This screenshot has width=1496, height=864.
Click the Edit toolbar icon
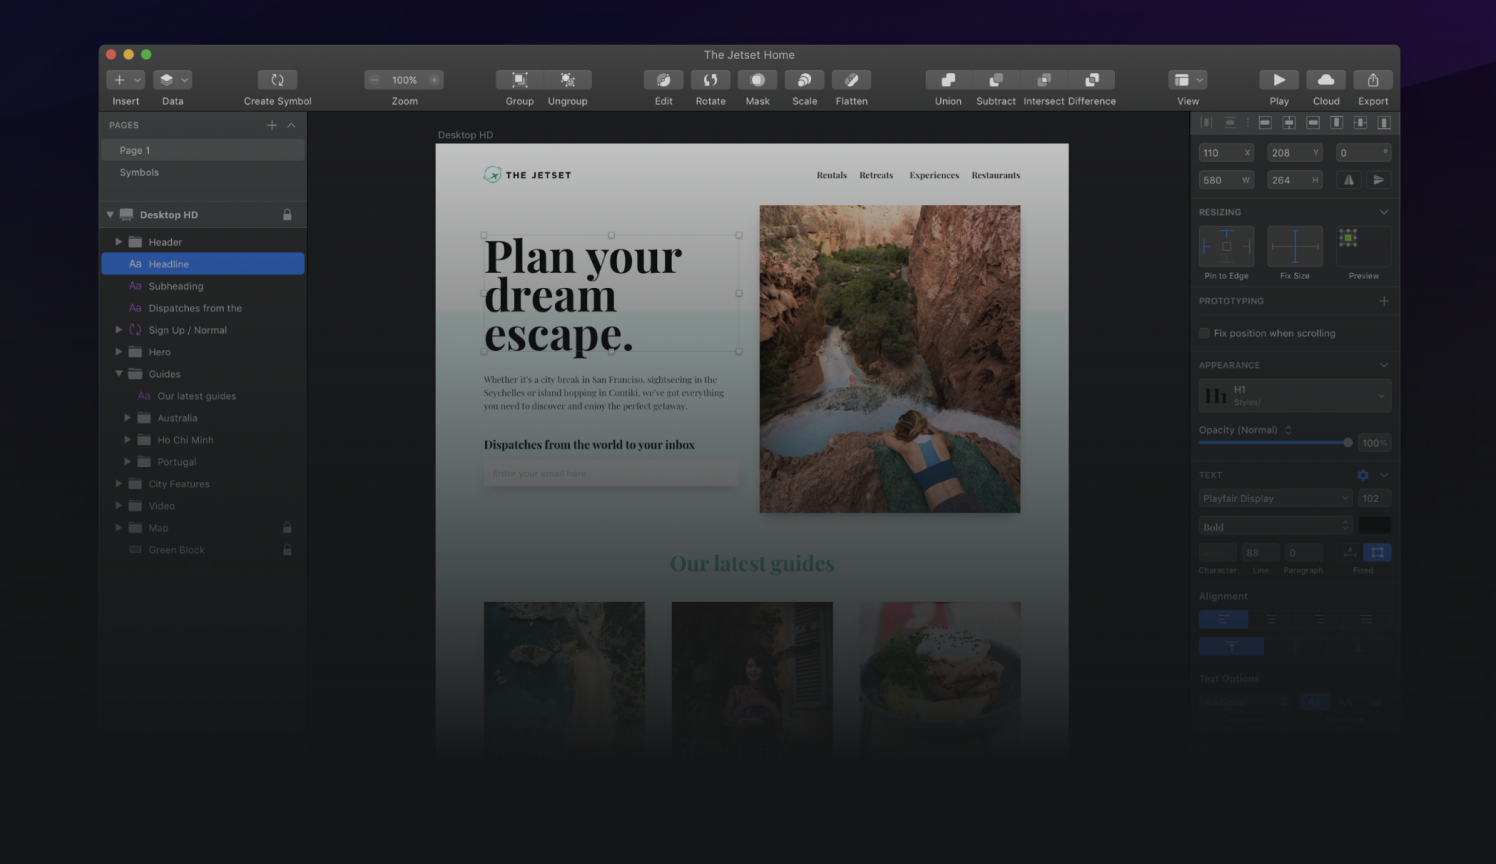[663, 80]
